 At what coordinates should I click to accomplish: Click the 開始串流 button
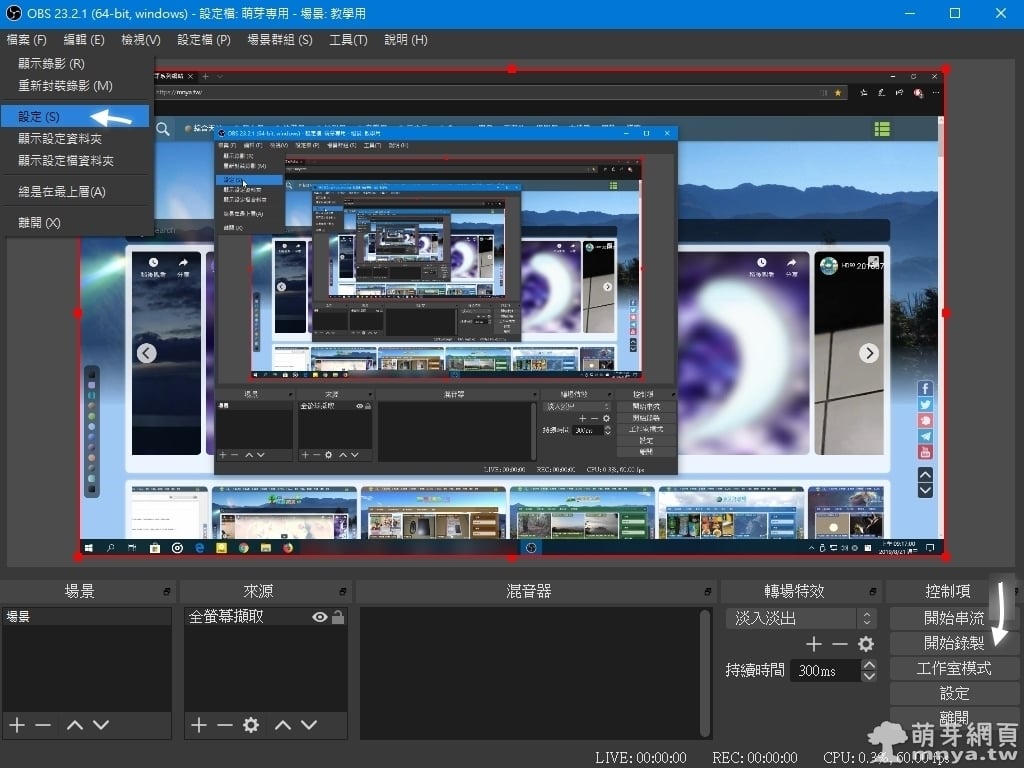953,618
